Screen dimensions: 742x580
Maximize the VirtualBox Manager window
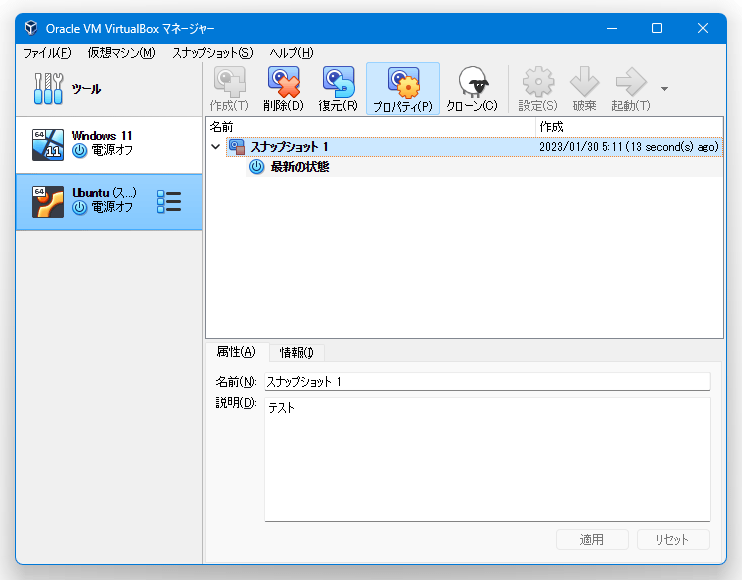[x=657, y=28]
